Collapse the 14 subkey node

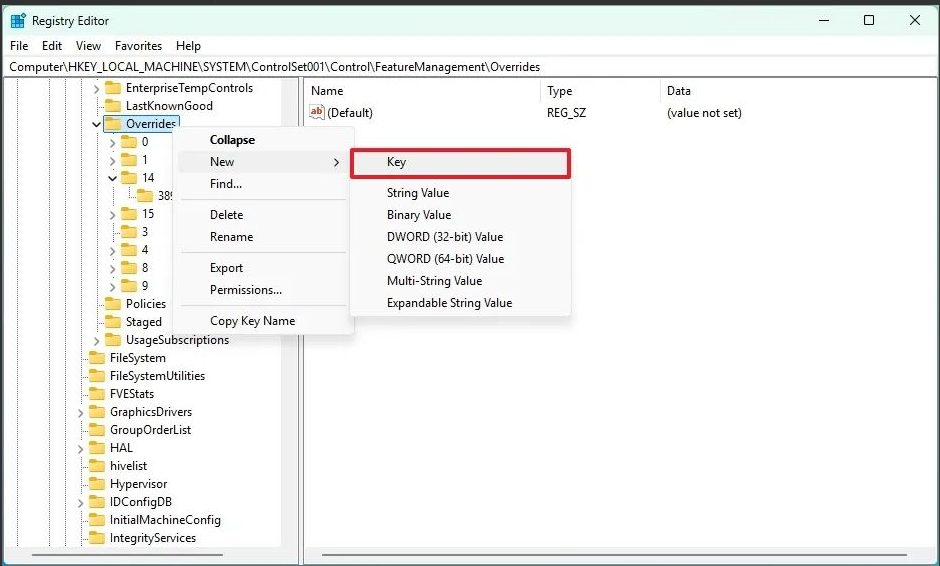113,178
